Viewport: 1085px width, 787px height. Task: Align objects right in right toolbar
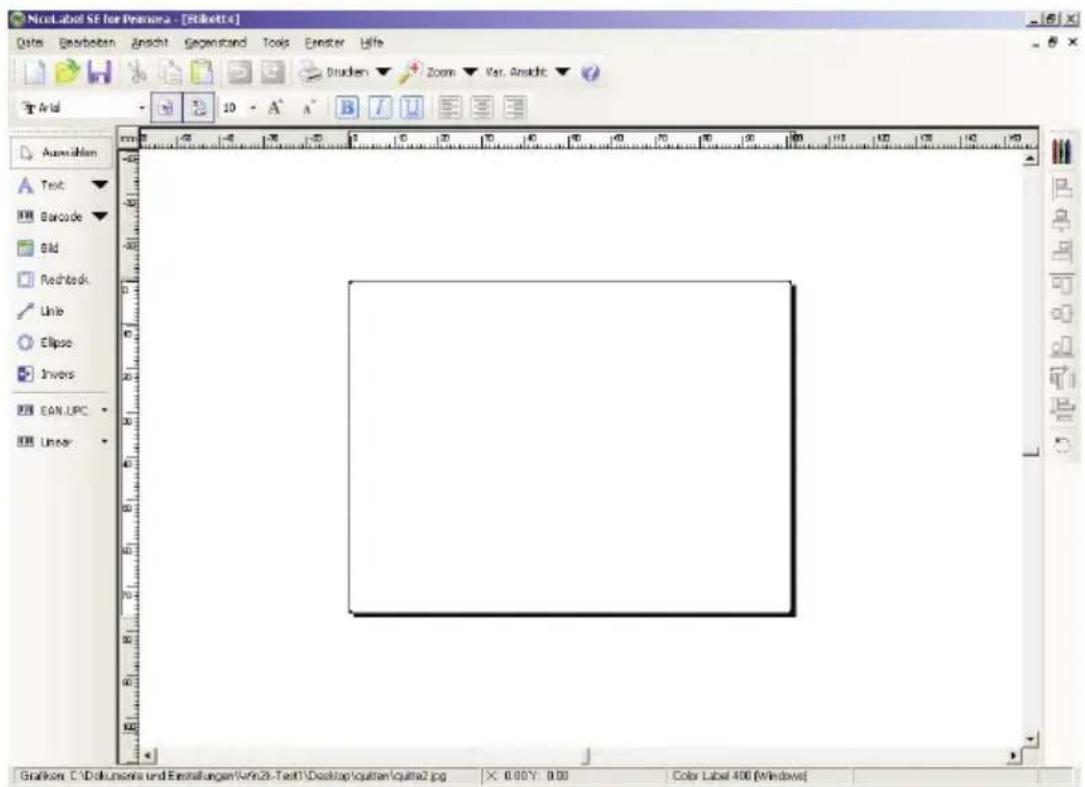click(1061, 251)
